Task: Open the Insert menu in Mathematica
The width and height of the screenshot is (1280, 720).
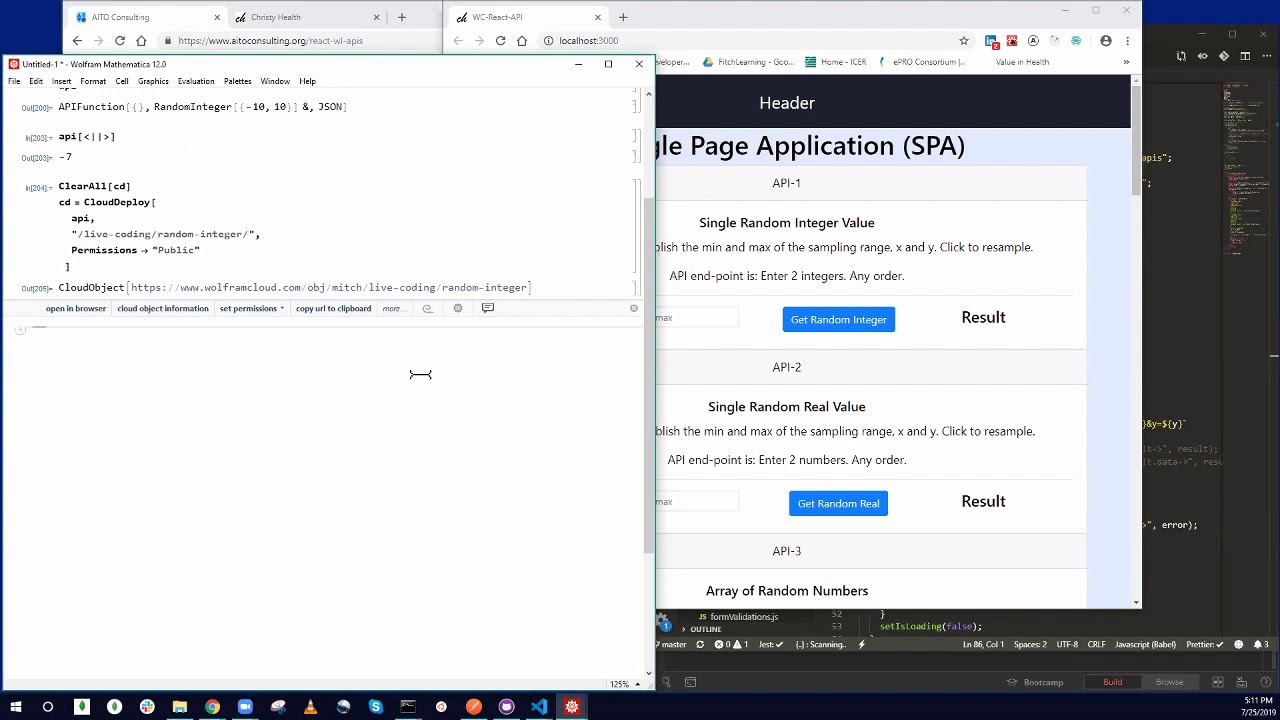Action: pyautogui.click(x=61, y=81)
